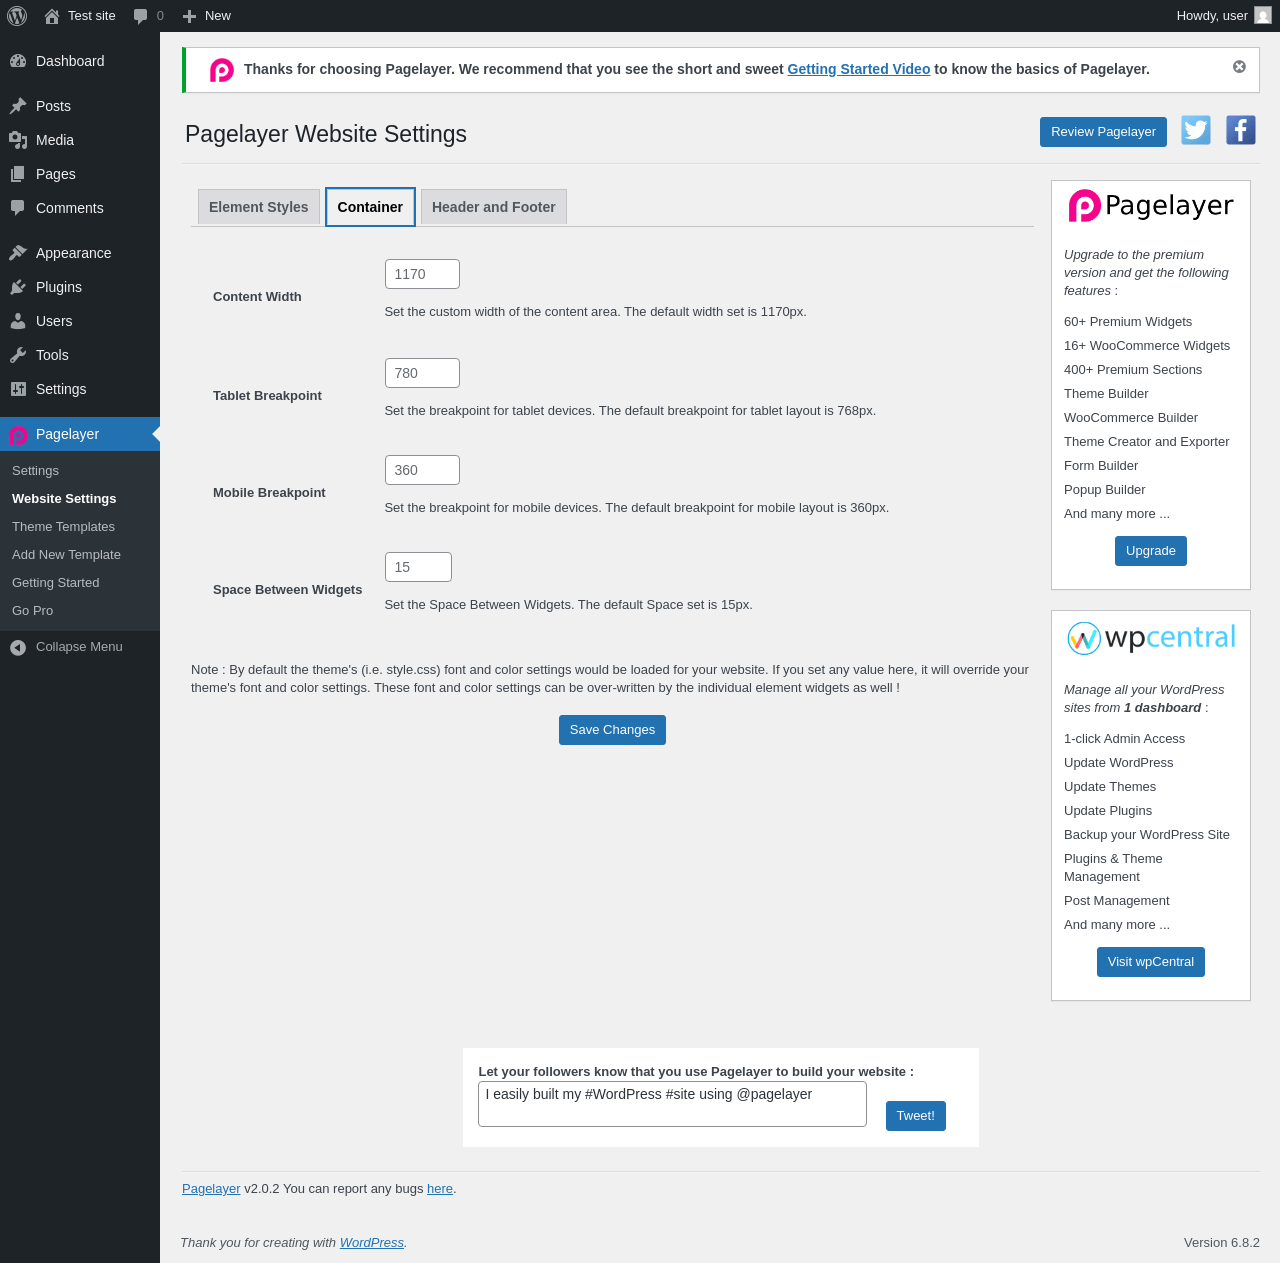The width and height of the screenshot is (1280, 1263).
Task: Focus the Mobile Breakpoint input field
Action: point(422,470)
